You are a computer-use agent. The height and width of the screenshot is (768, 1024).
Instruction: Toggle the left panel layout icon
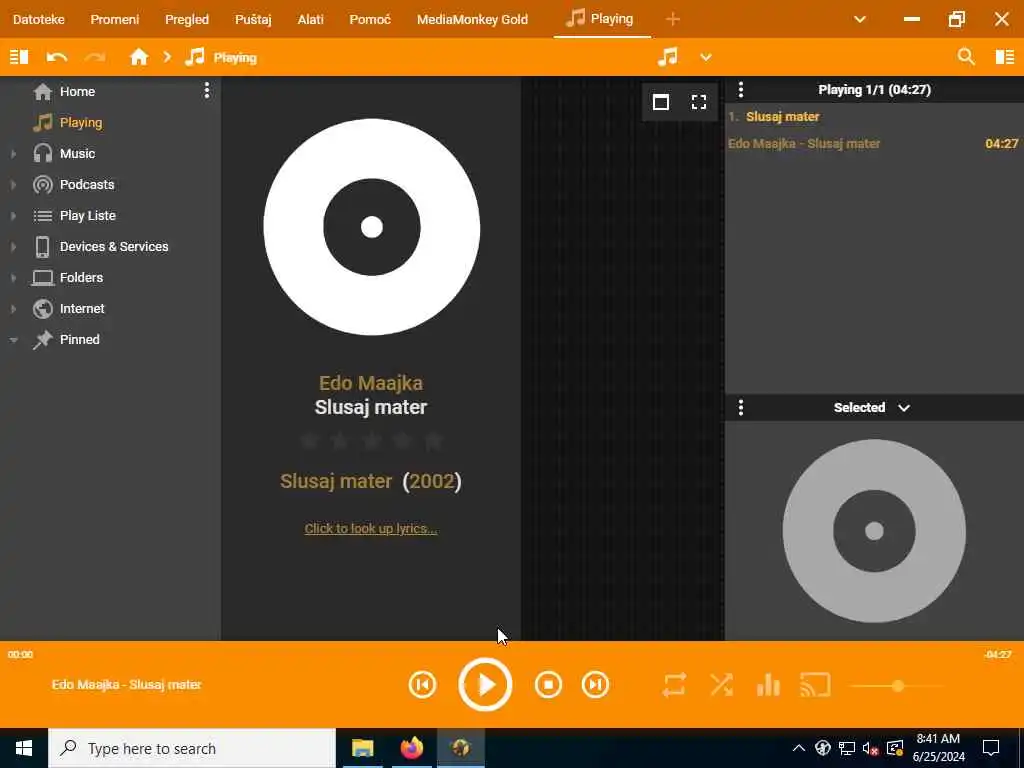pyautogui.click(x=19, y=57)
